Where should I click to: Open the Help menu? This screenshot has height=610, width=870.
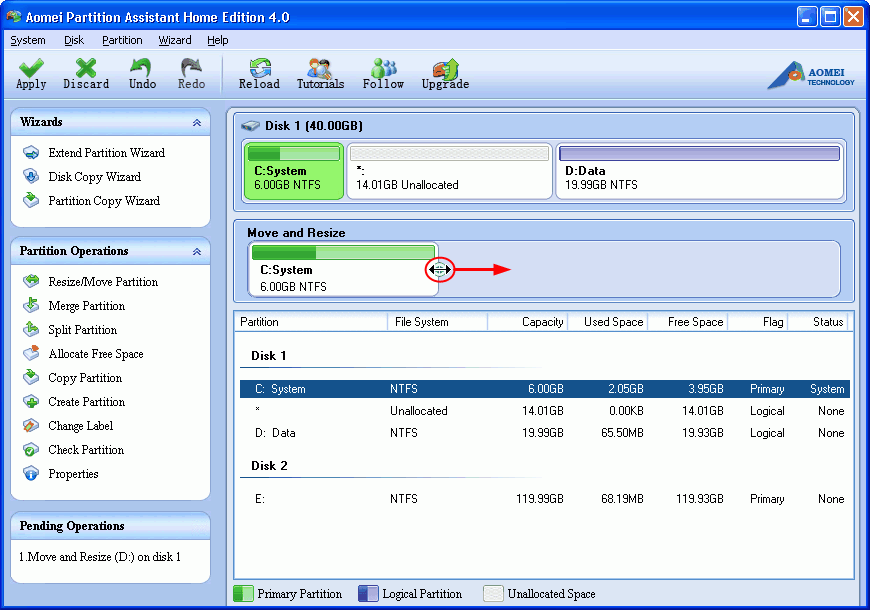pos(218,40)
